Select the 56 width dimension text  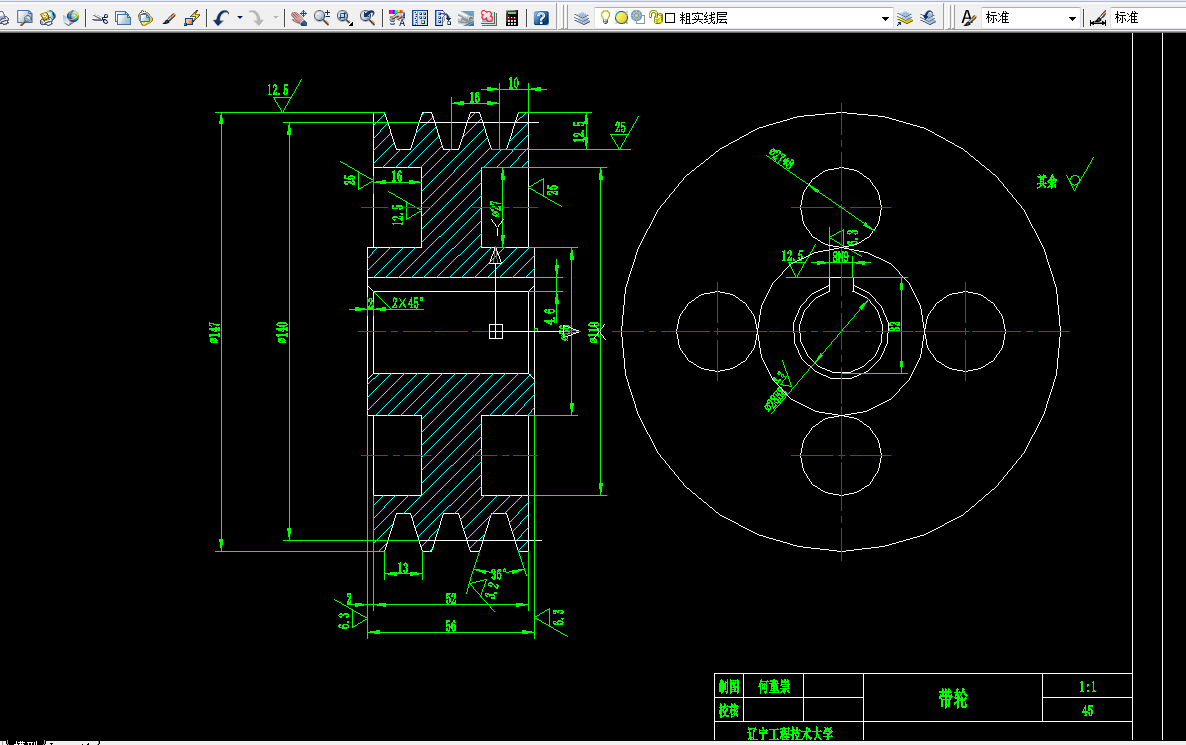(x=451, y=625)
